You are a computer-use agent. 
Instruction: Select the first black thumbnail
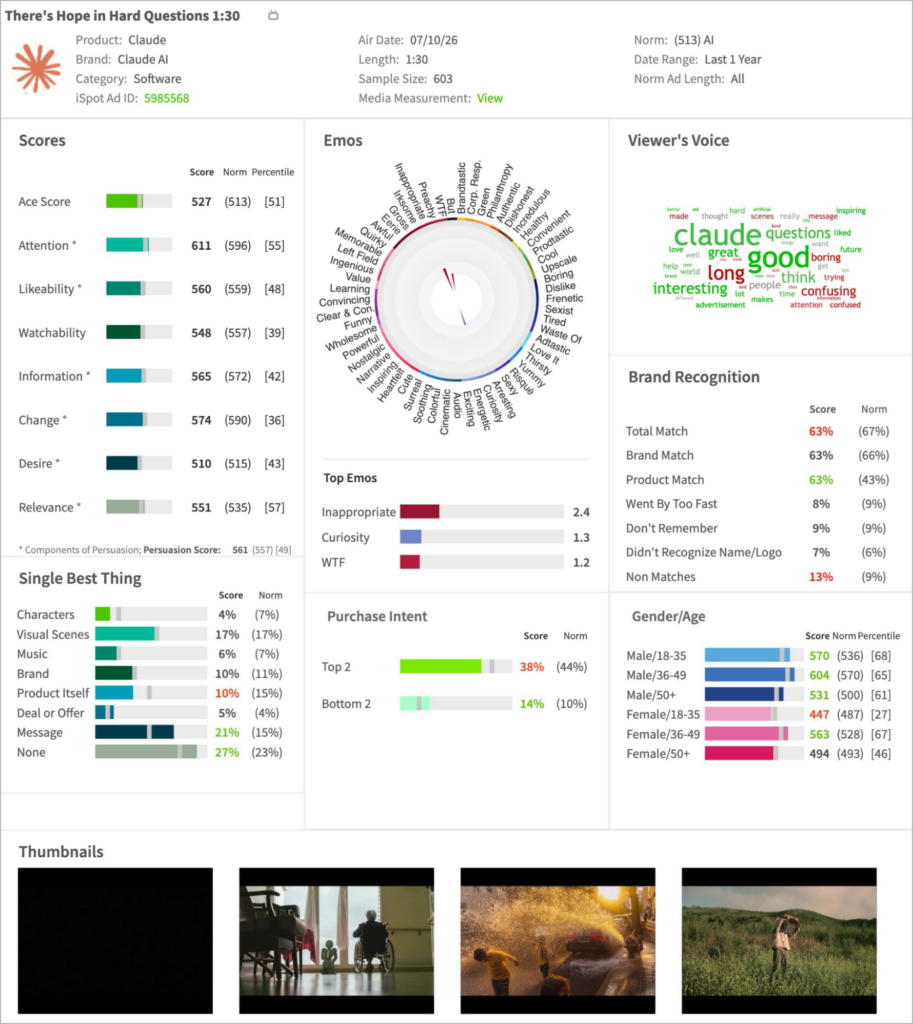tap(115, 940)
